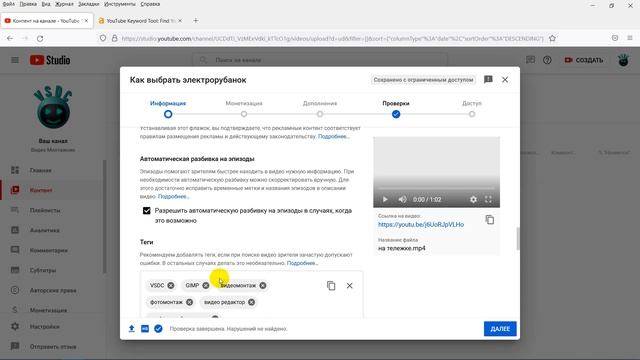Focus the channel search field
The height and width of the screenshot is (360, 640).
320,60
